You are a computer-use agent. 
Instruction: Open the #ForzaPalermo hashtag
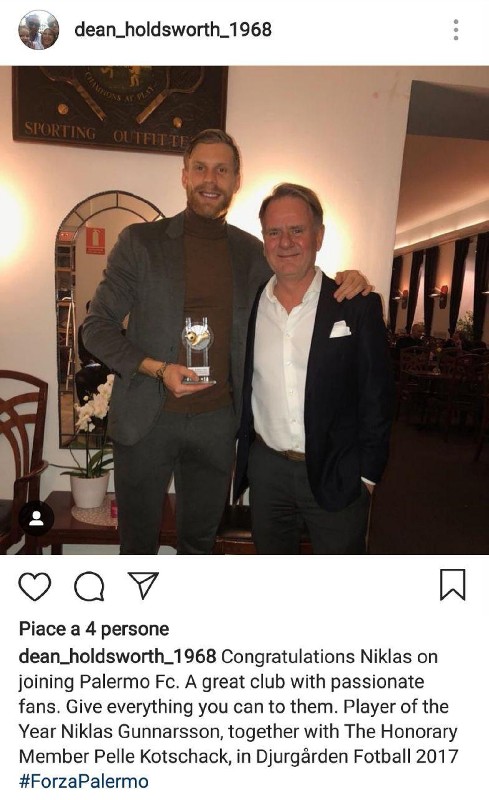(84, 782)
